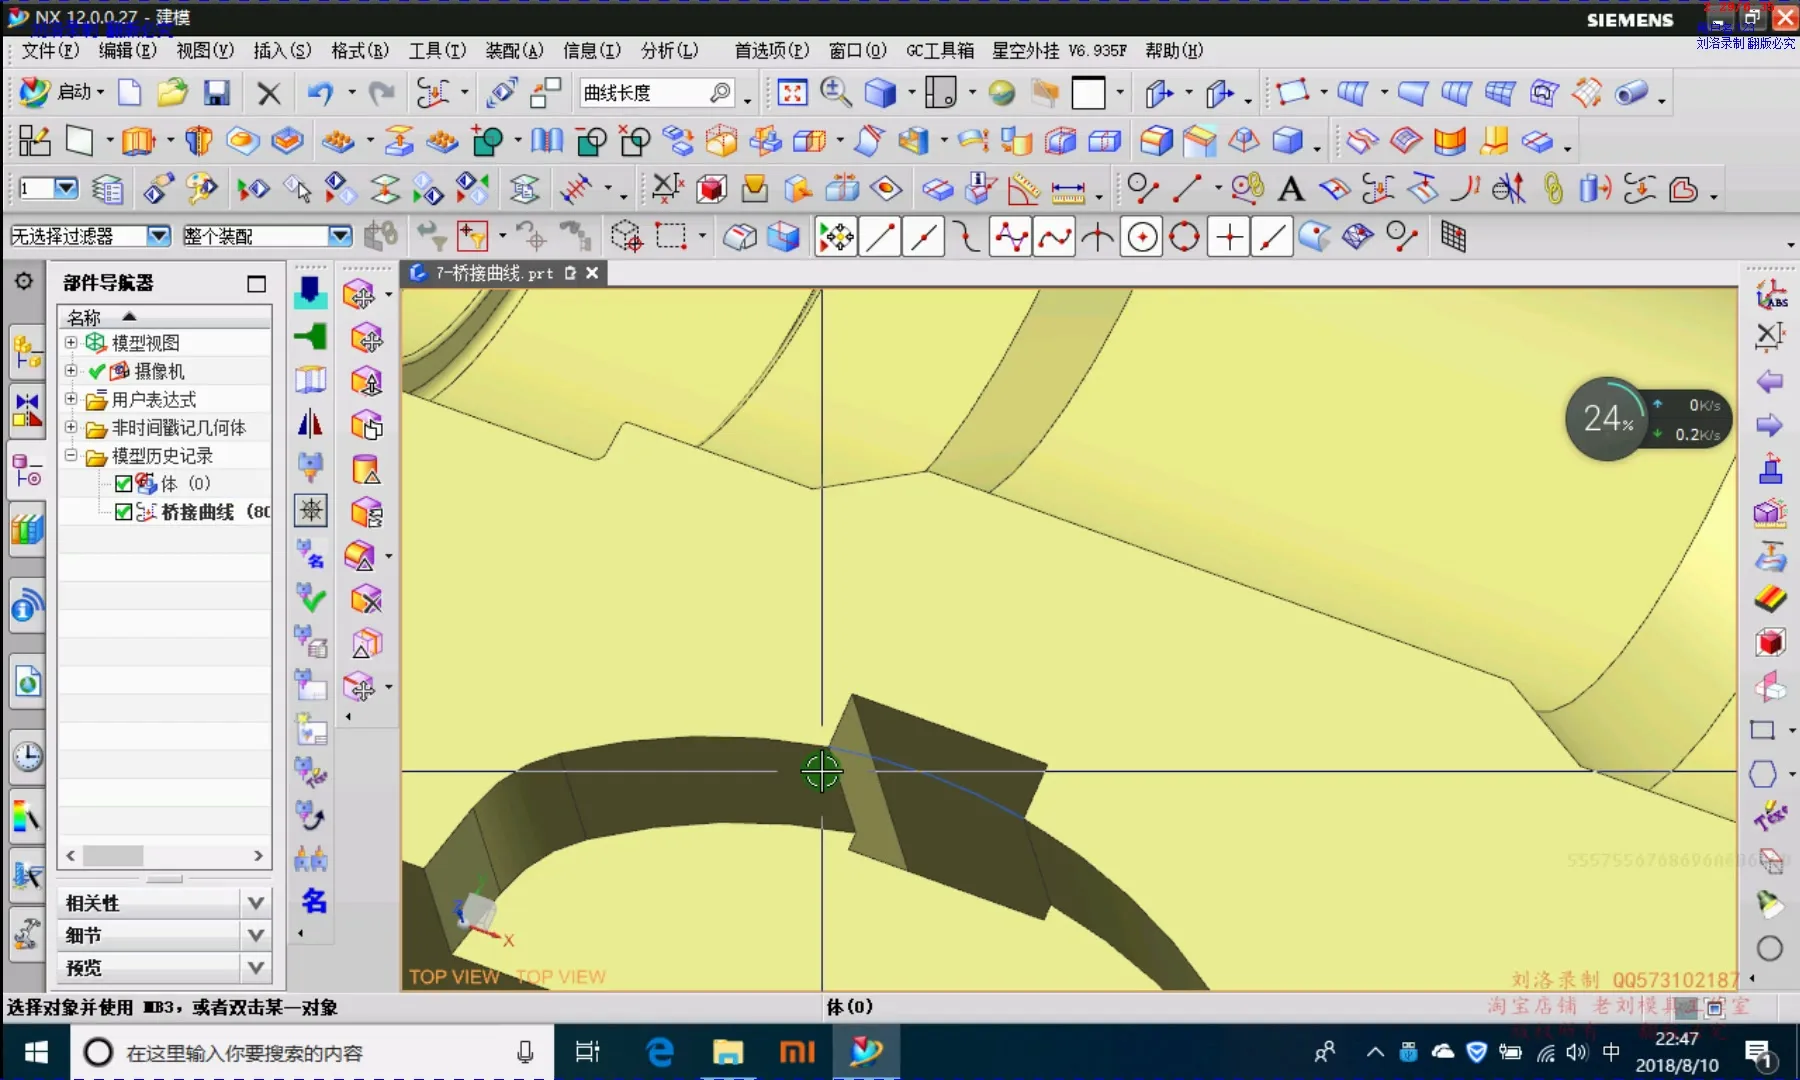Click the Fit view icon
Viewport: 1800px width, 1080px height.
click(x=792, y=93)
